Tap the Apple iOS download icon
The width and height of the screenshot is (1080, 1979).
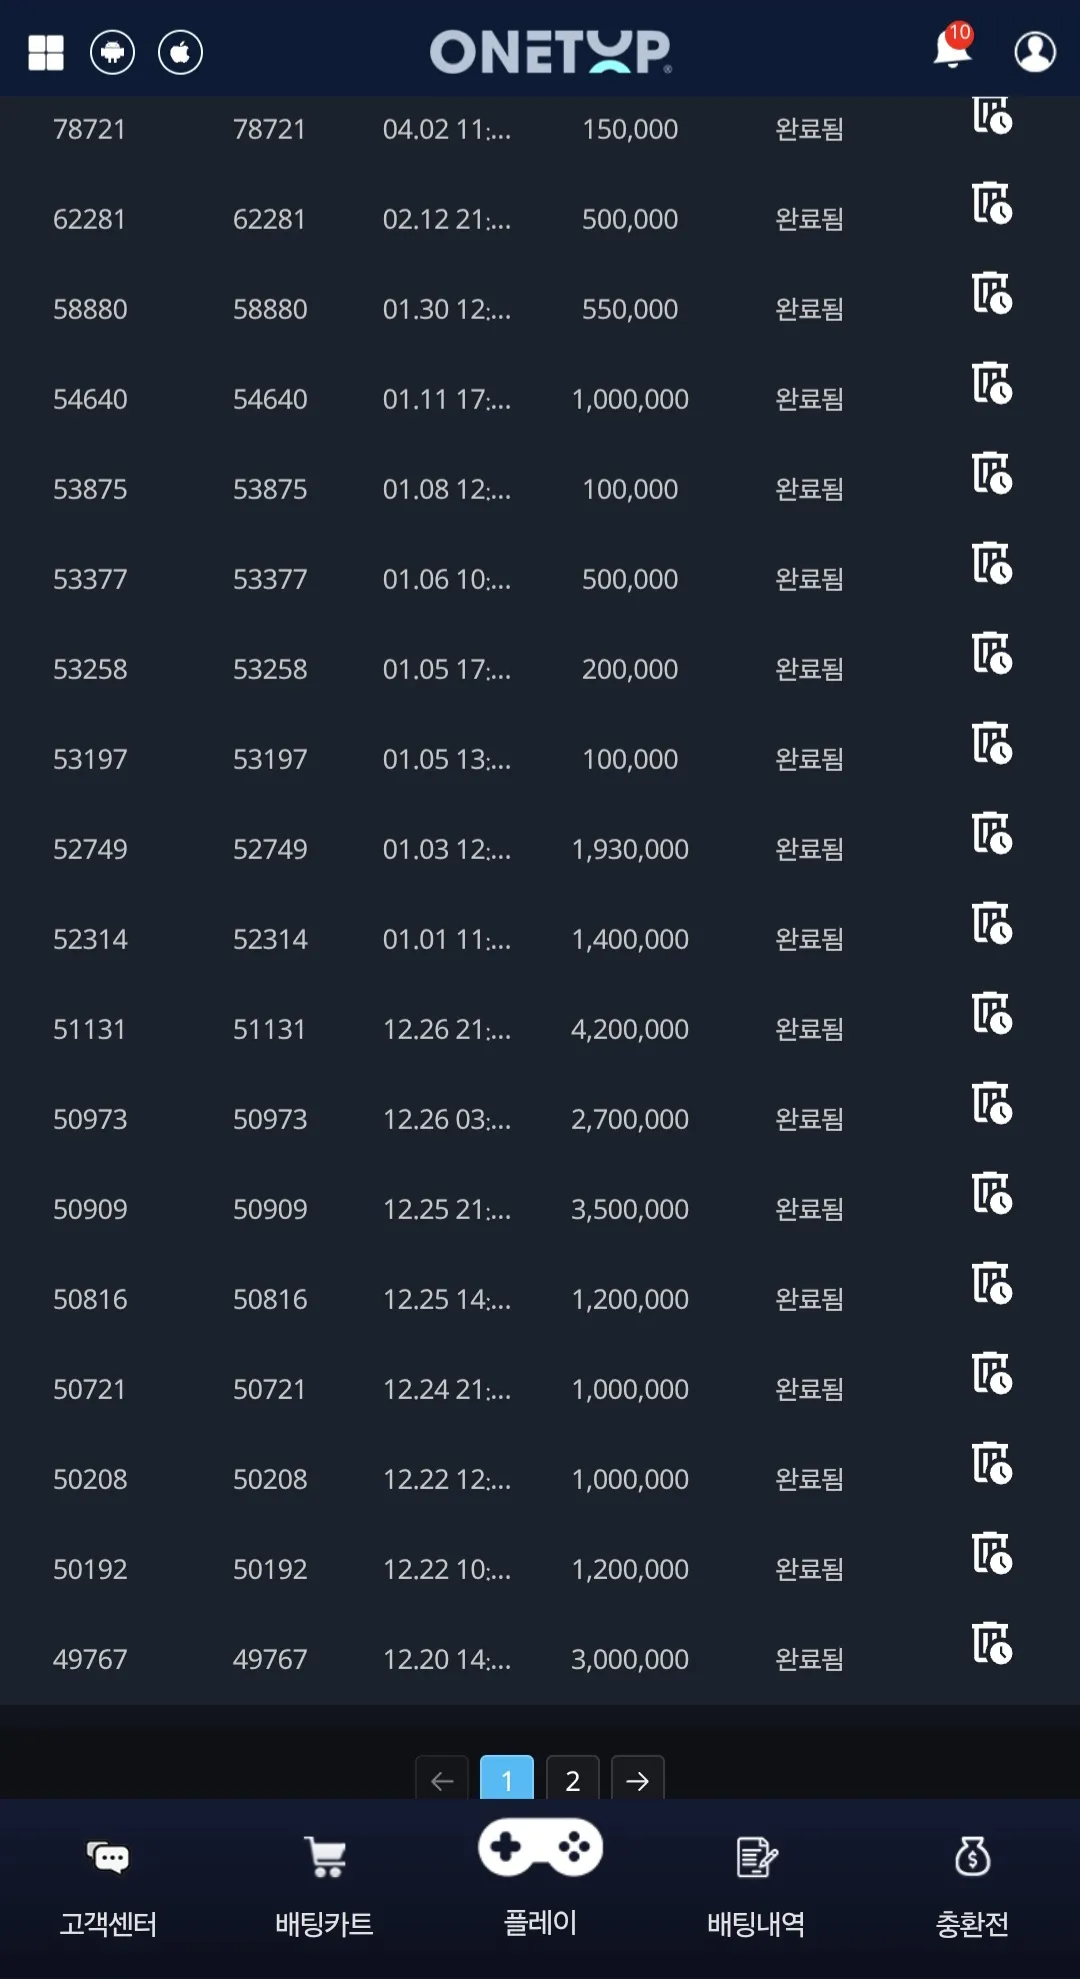[180, 52]
